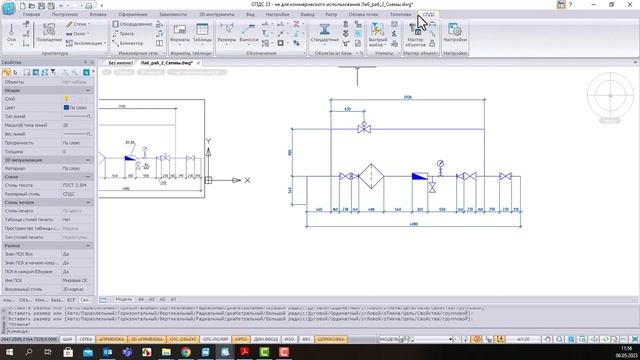Toggle ШТРИХОВКА hatch display
This screenshot has width=640, height=360.
pos(330,339)
